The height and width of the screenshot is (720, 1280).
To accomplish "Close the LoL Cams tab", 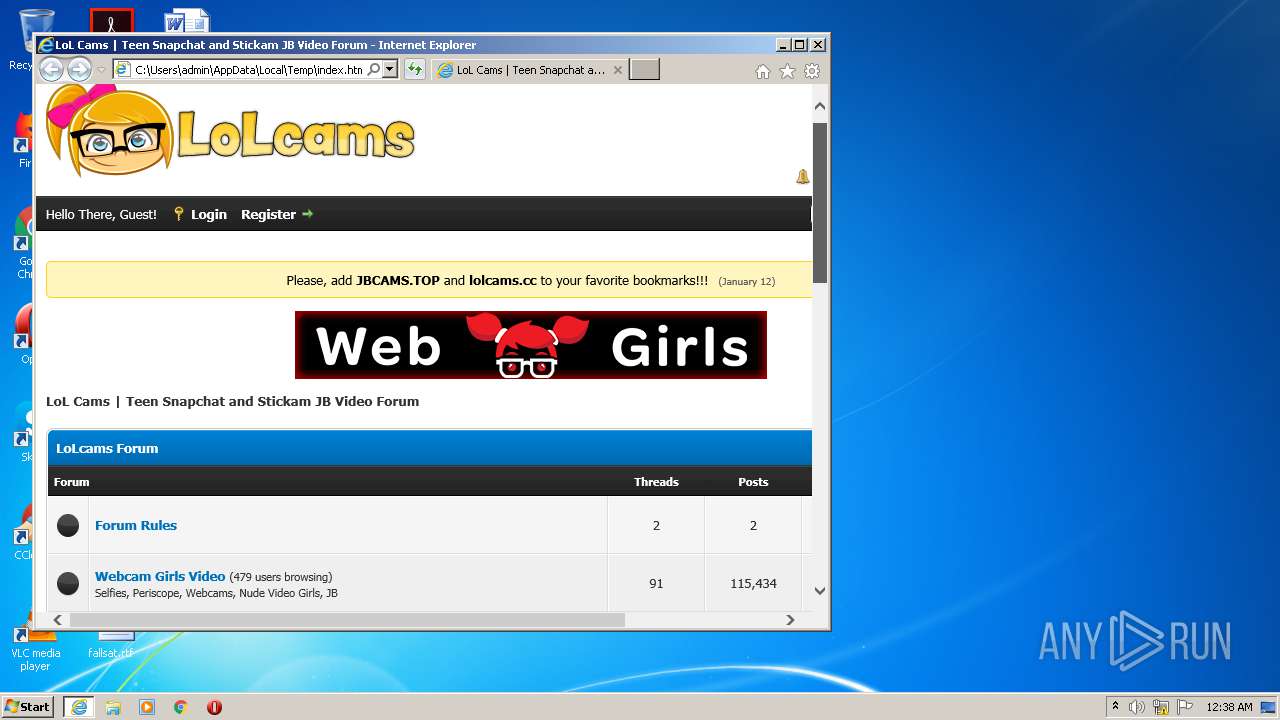I will click(x=617, y=70).
